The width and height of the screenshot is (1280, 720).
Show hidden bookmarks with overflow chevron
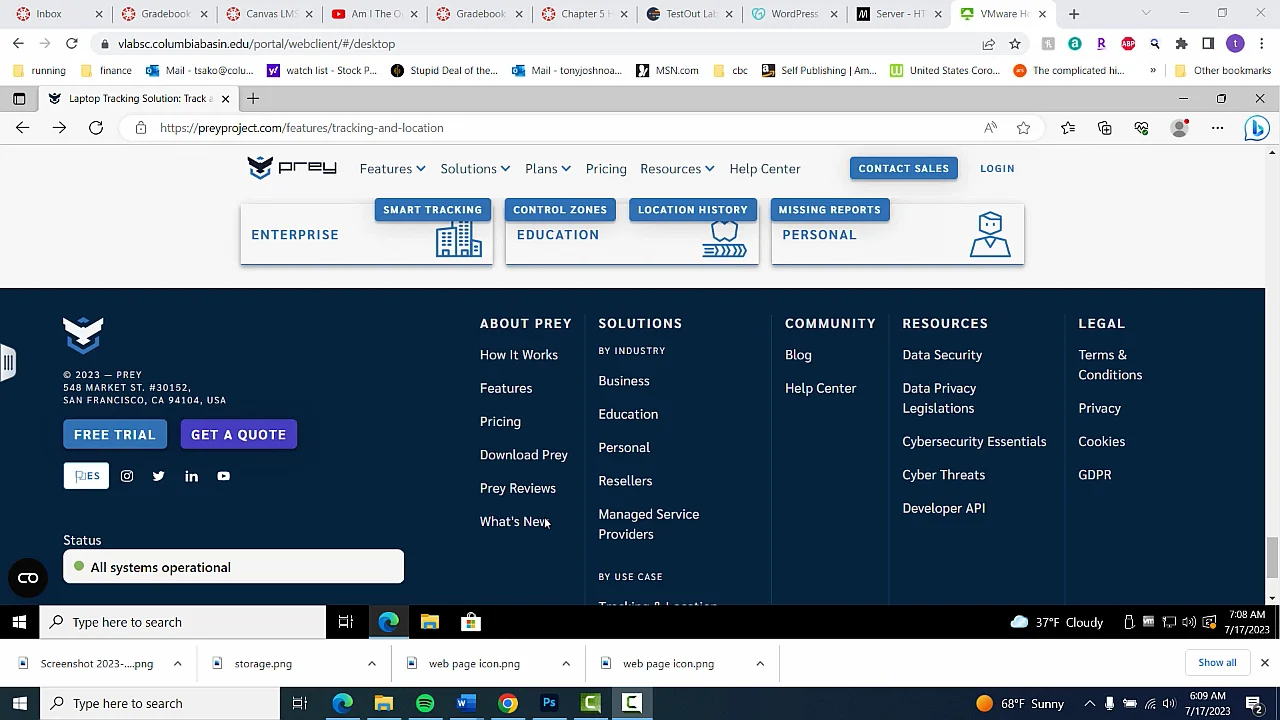[x=1153, y=70]
